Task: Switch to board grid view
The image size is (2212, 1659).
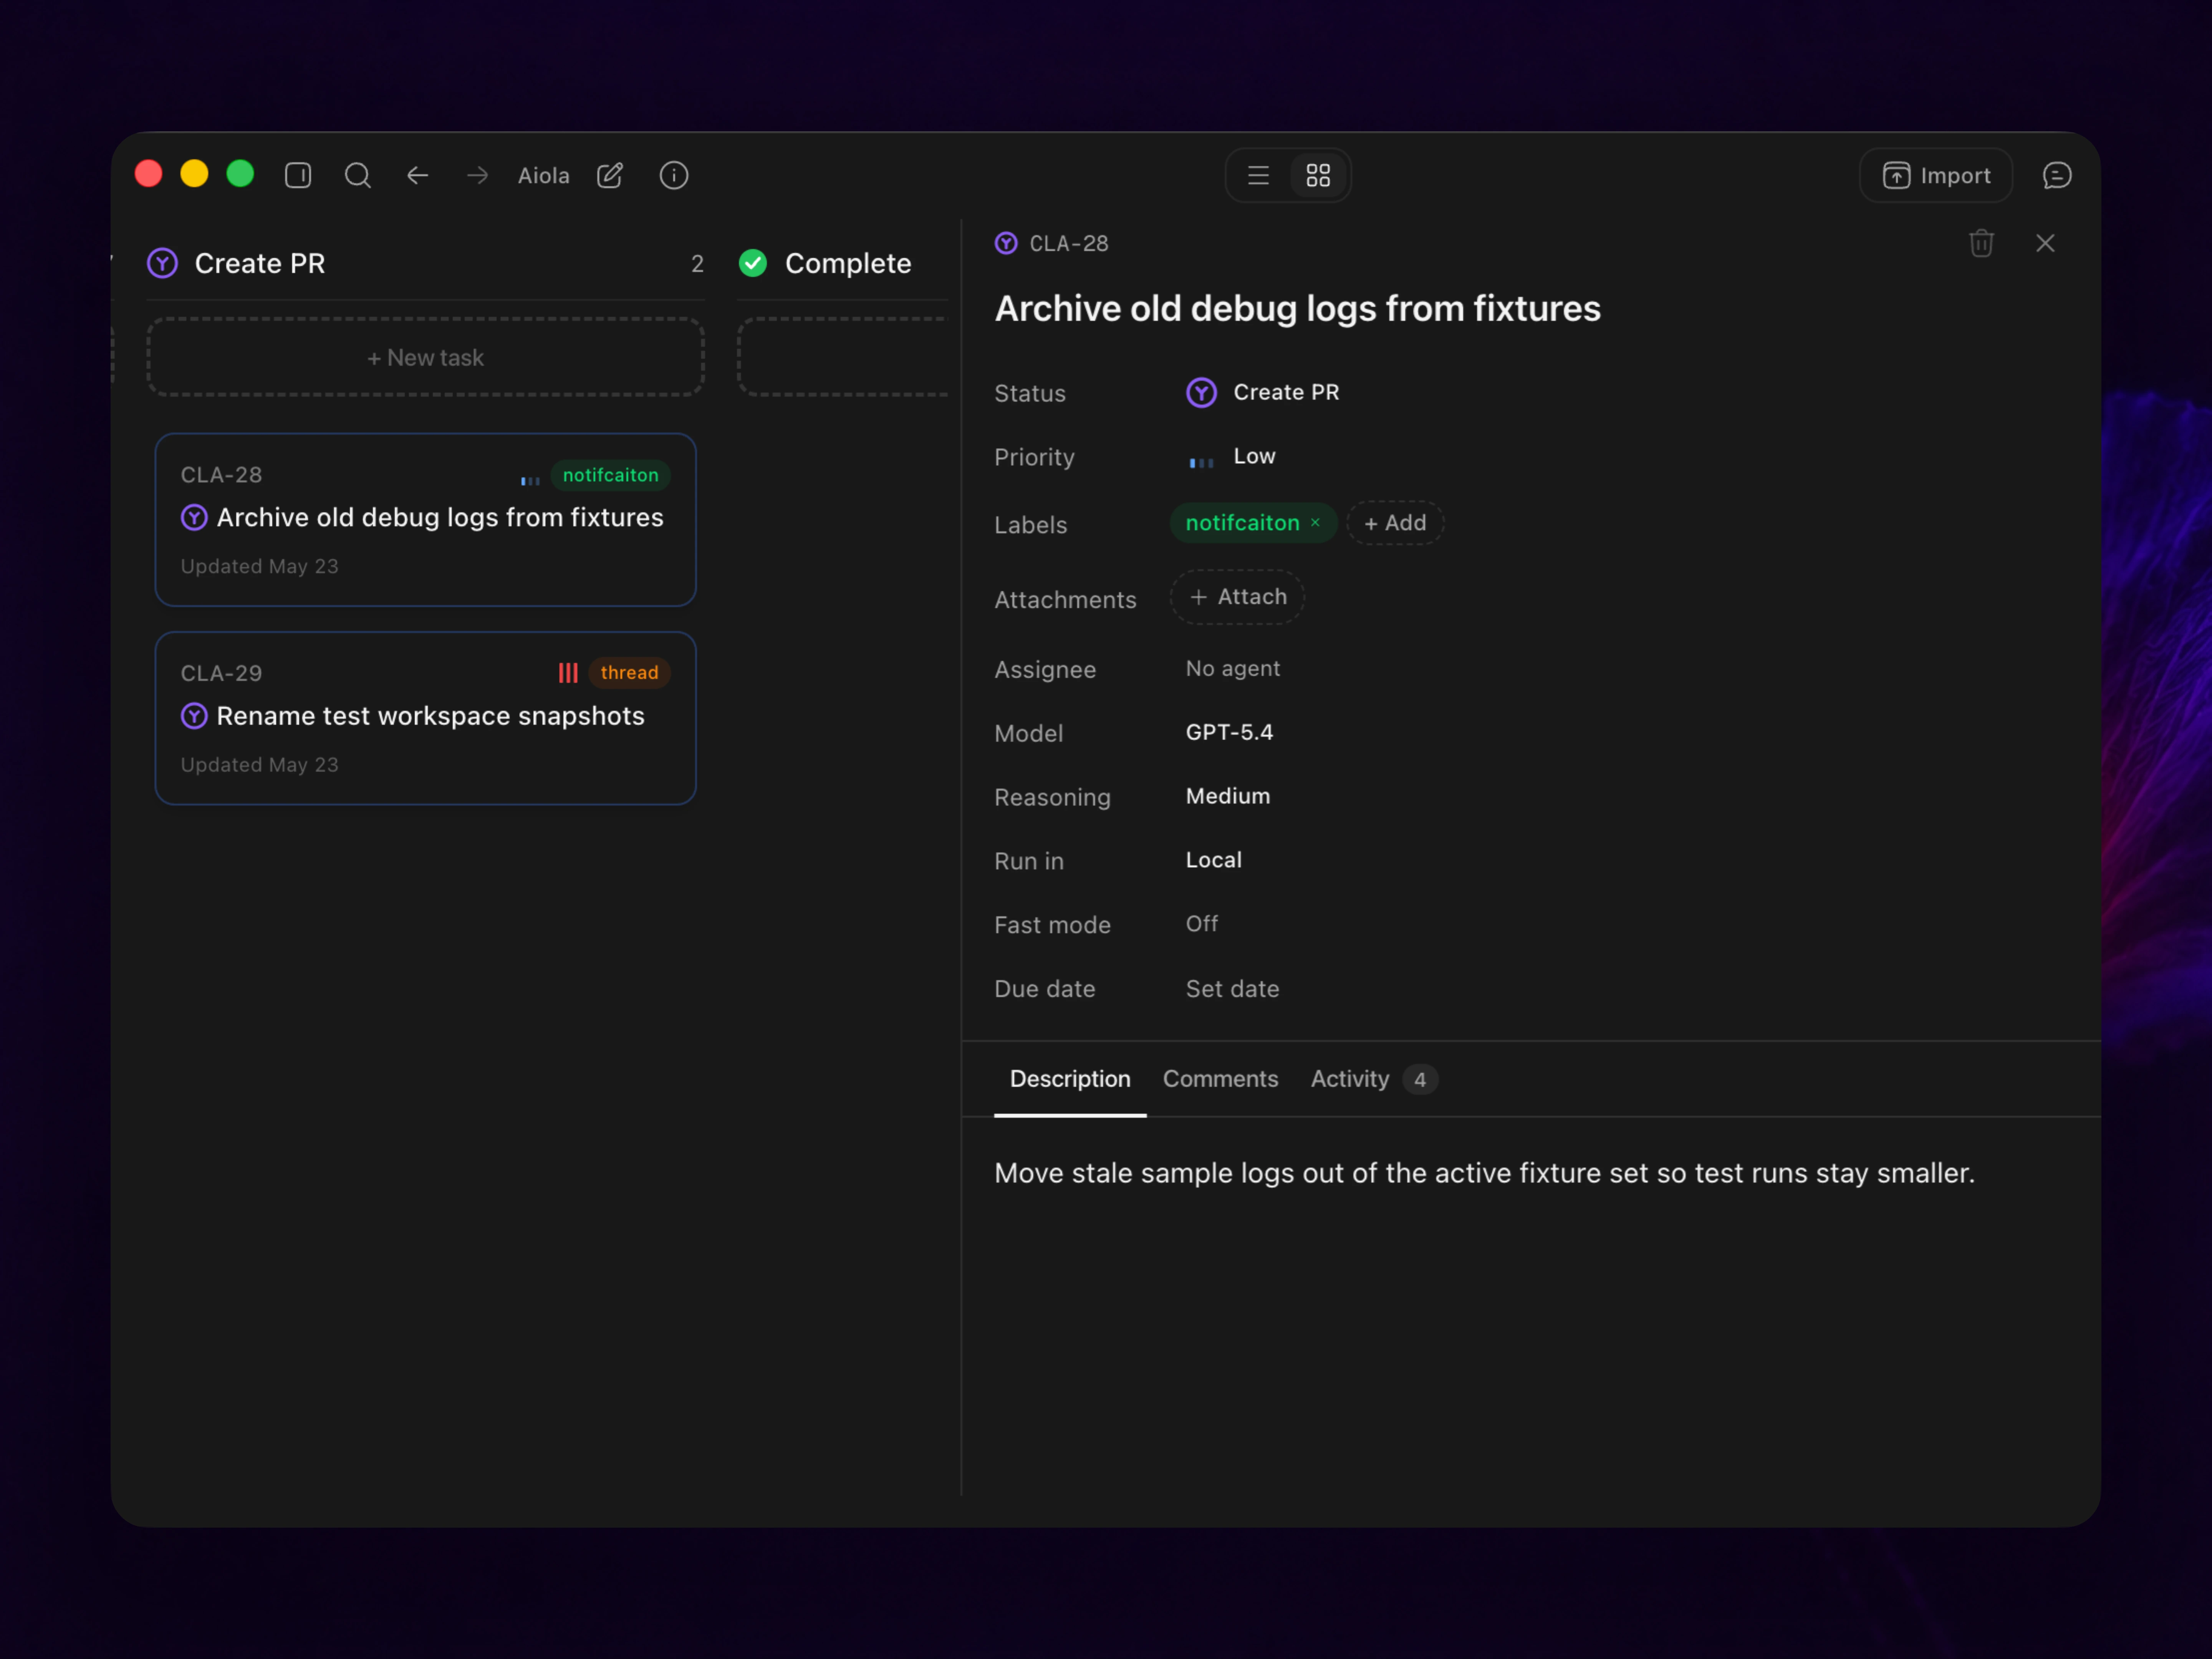Action: 1318,176
